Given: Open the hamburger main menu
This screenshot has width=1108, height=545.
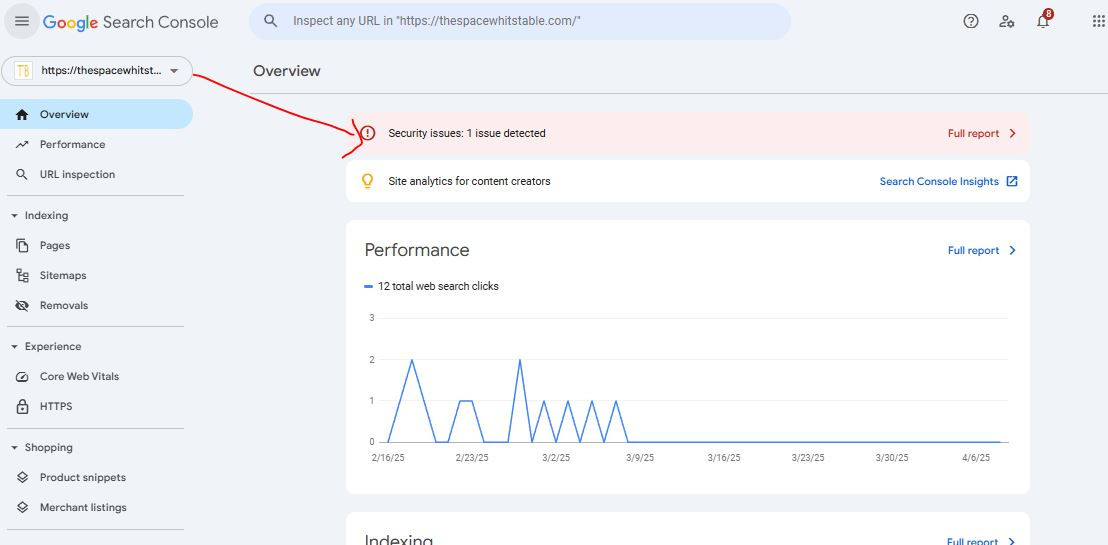Looking at the screenshot, I should 22,21.
